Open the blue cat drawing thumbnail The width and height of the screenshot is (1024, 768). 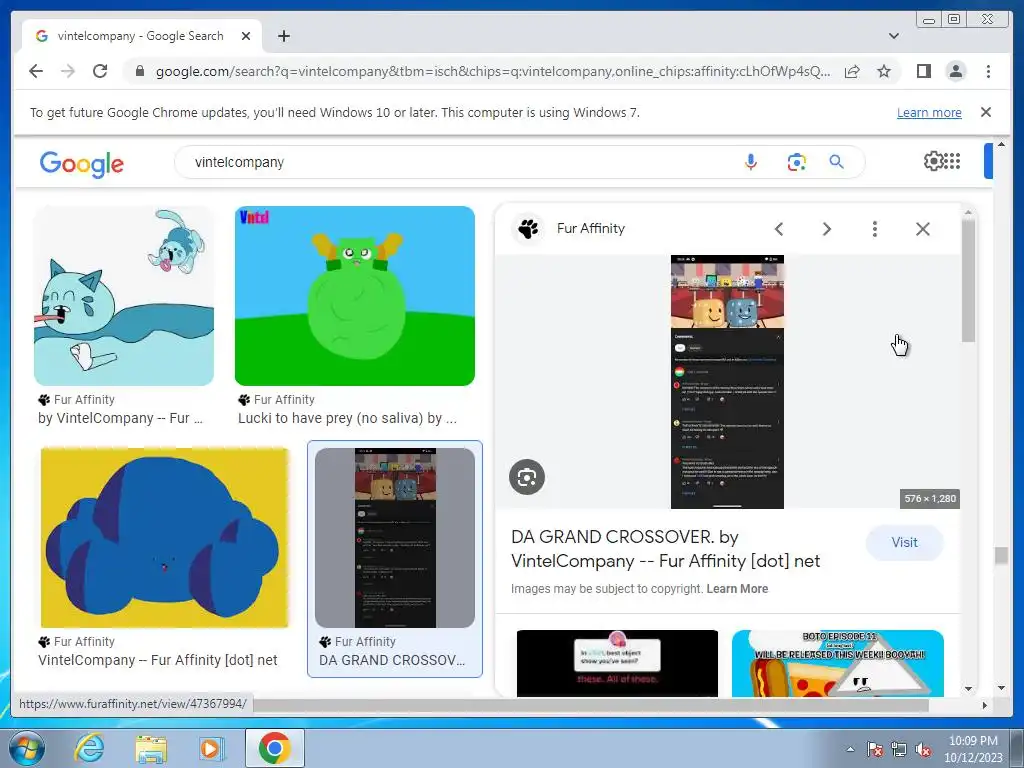[x=124, y=296]
